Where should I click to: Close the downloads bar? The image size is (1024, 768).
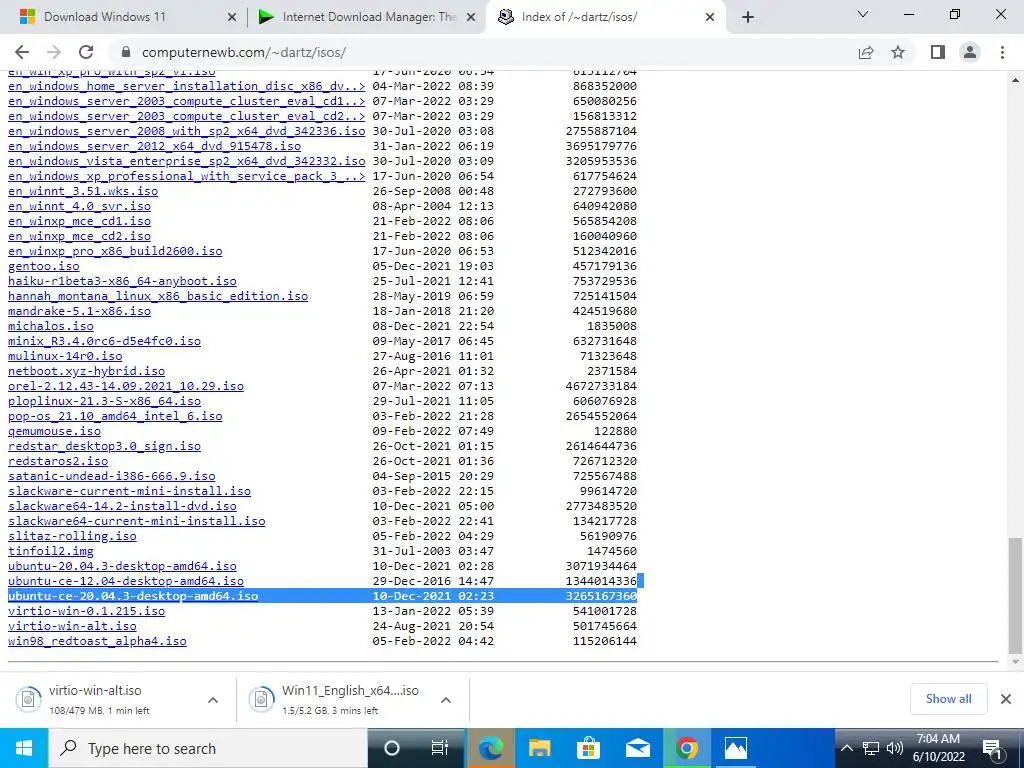[1006, 699]
